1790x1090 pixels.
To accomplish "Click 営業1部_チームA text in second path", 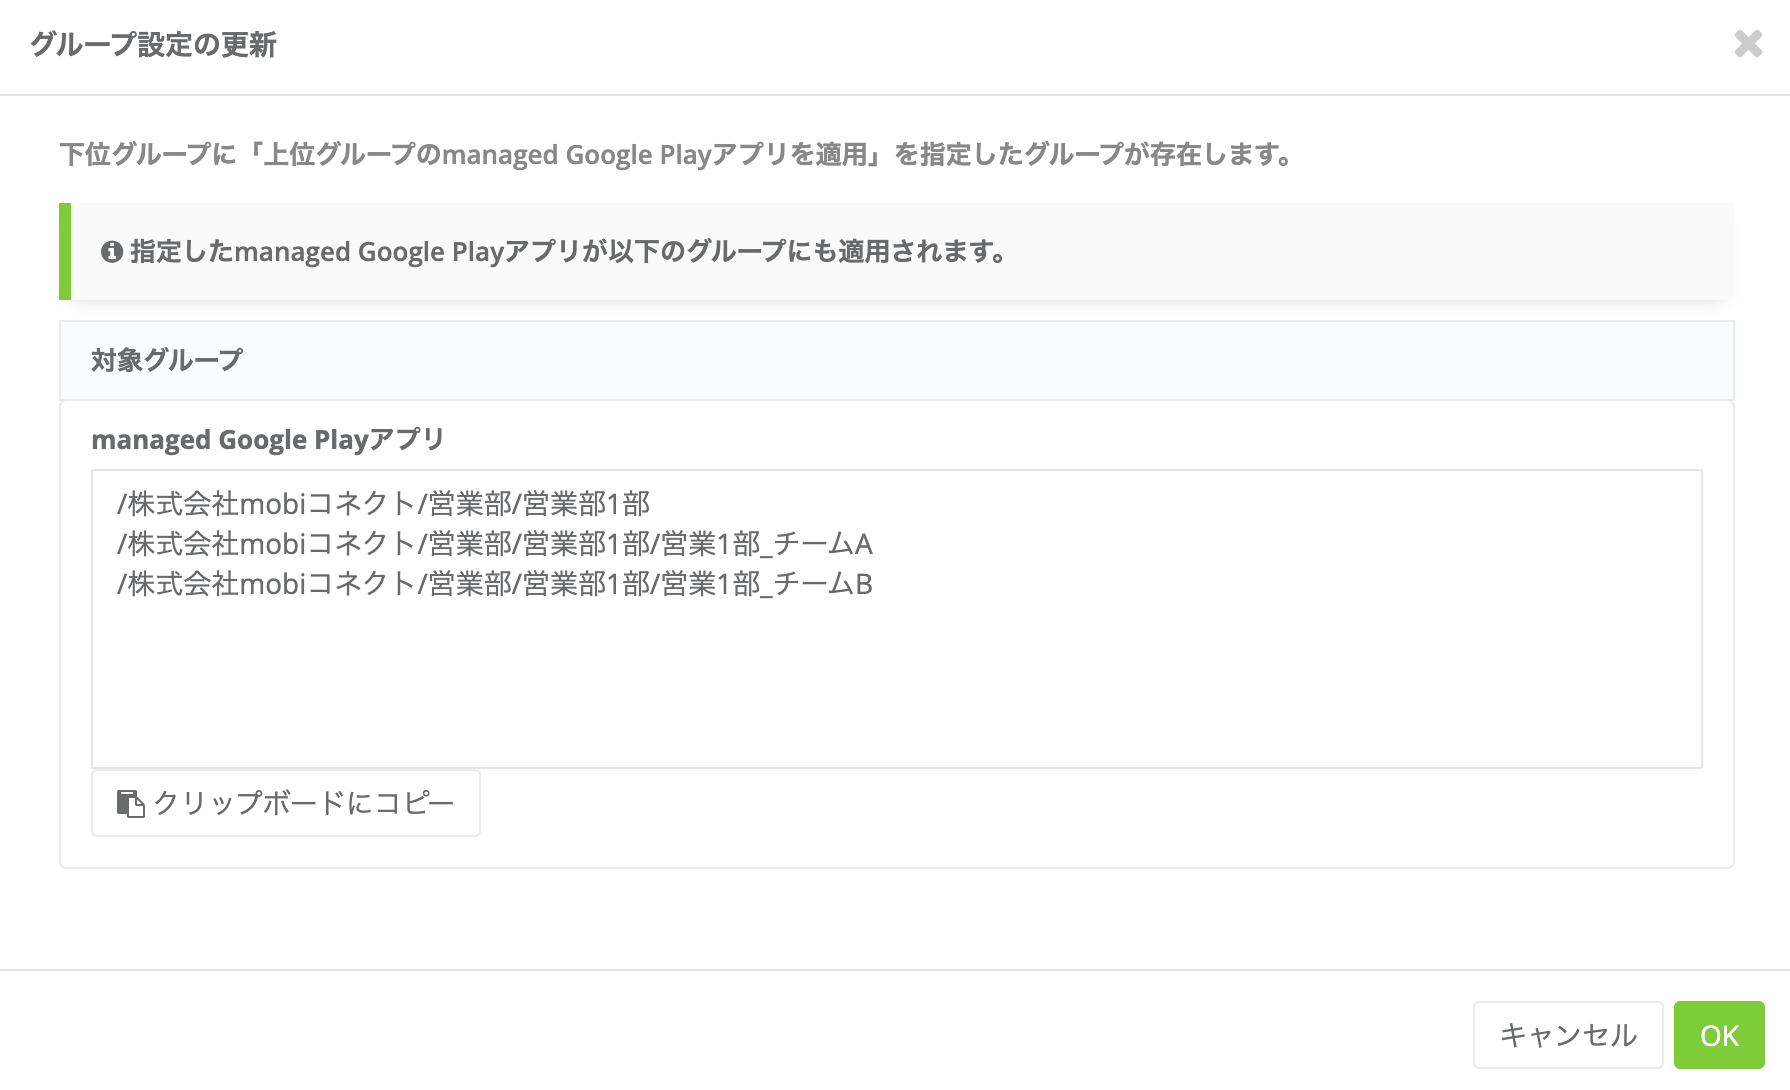I will pos(767,543).
